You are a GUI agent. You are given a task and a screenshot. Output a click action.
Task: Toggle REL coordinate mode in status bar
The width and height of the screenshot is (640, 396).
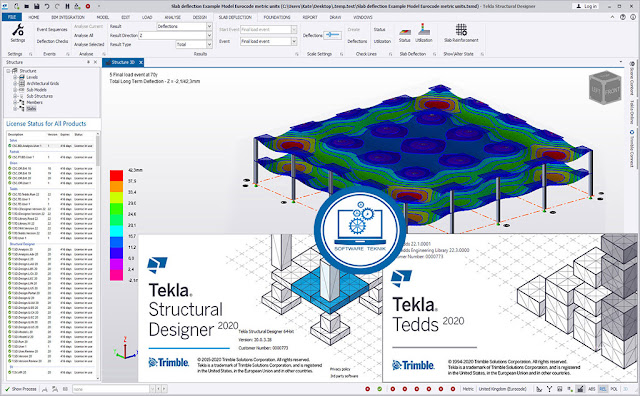coord(603,389)
